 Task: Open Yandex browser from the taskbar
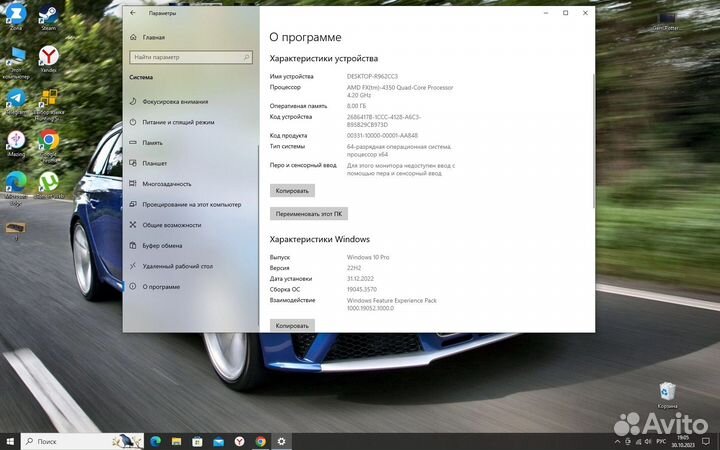point(239,441)
